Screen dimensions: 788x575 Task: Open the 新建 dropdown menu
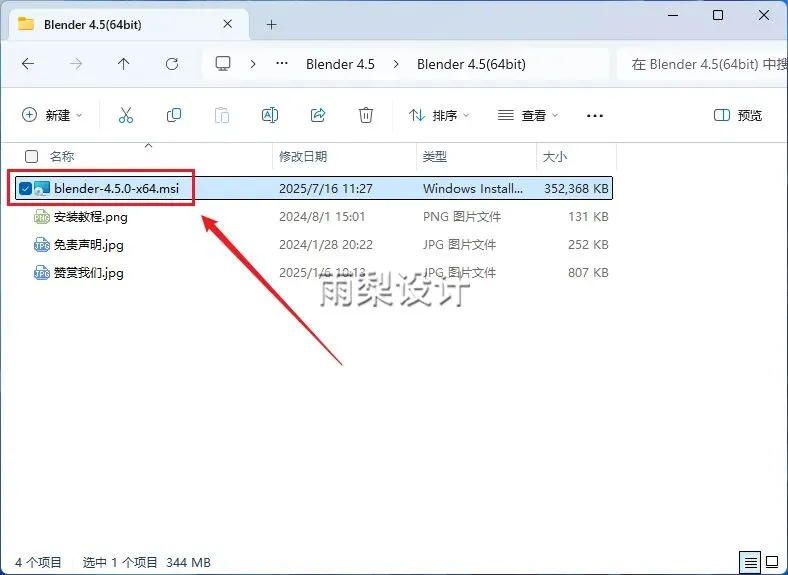(x=52, y=116)
